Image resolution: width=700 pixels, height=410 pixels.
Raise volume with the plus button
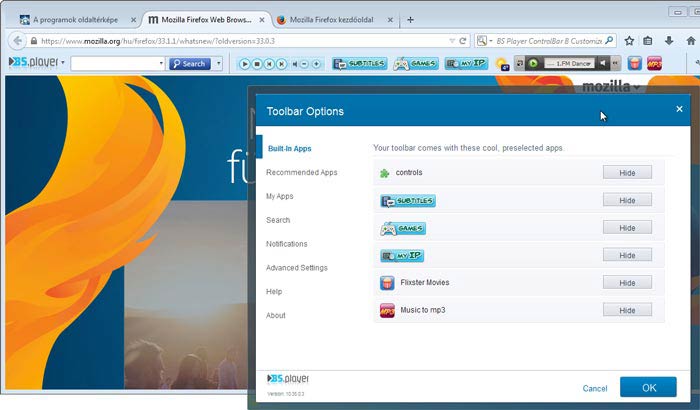click(x=317, y=64)
